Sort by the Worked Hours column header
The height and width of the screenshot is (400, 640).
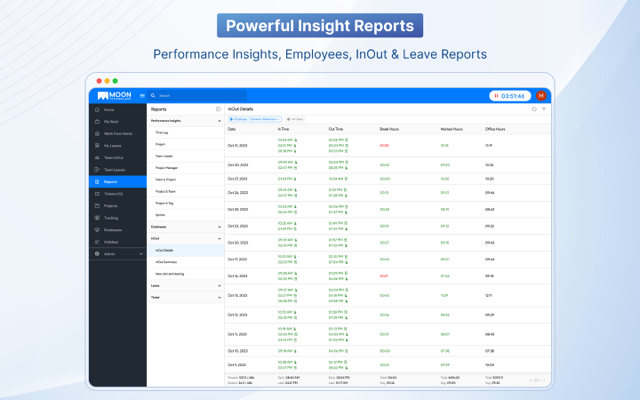[451, 129]
